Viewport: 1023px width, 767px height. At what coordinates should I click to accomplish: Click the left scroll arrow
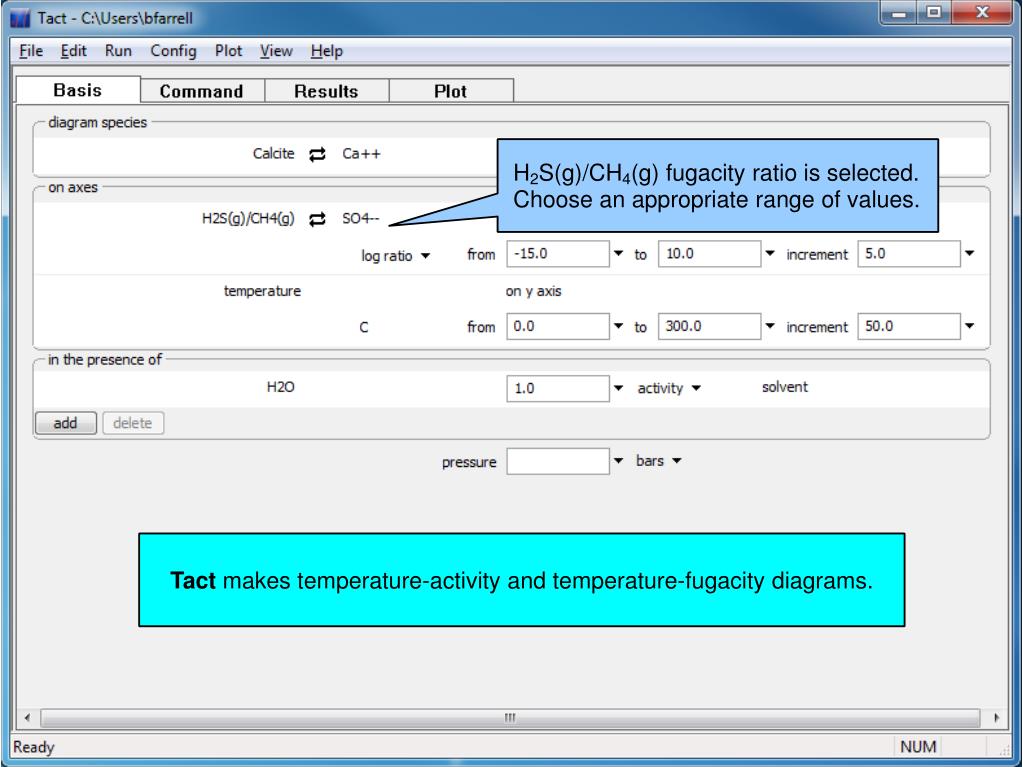pyautogui.click(x=27, y=717)
